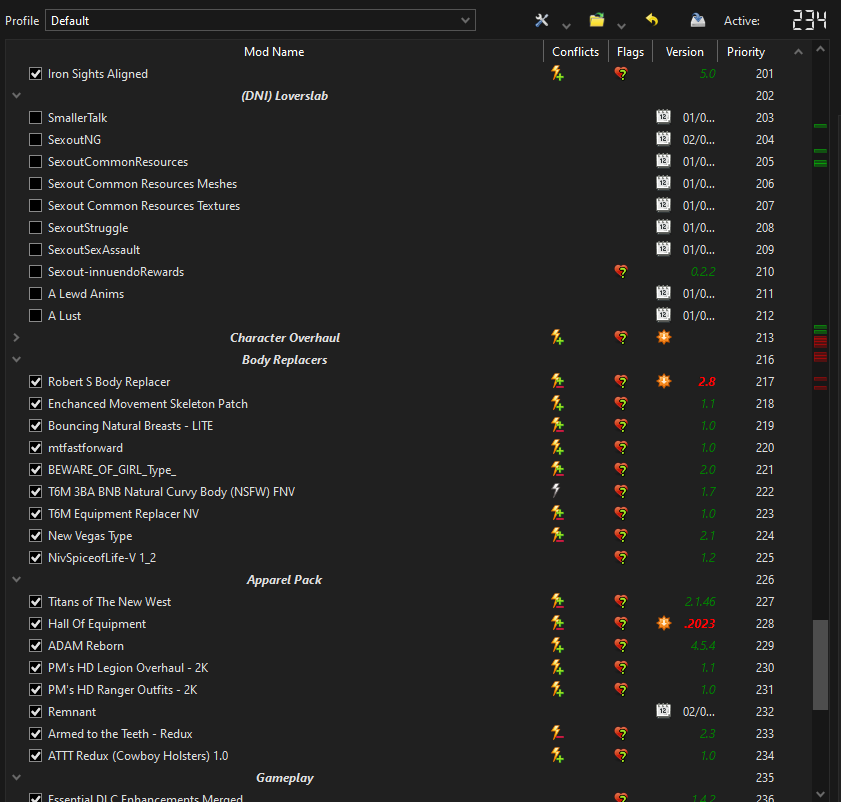This screenshot has height=802, width=841.
Task: Uncheck Robert S Body Replacer mod
Action: (x=35, y=381)
